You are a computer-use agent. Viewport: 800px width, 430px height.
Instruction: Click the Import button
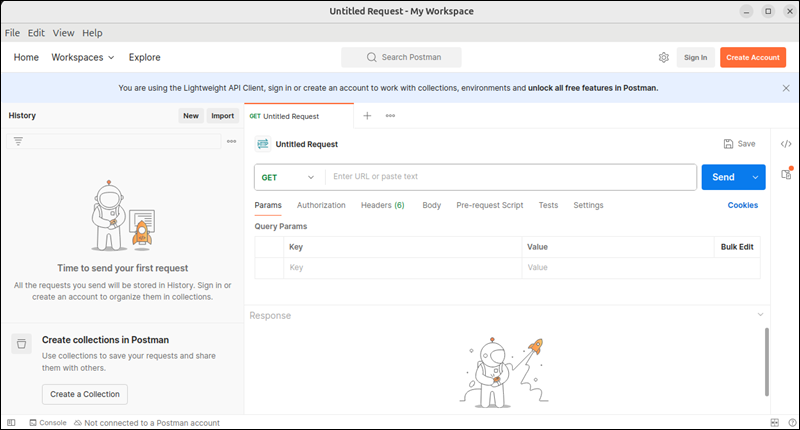pos(222,116)
